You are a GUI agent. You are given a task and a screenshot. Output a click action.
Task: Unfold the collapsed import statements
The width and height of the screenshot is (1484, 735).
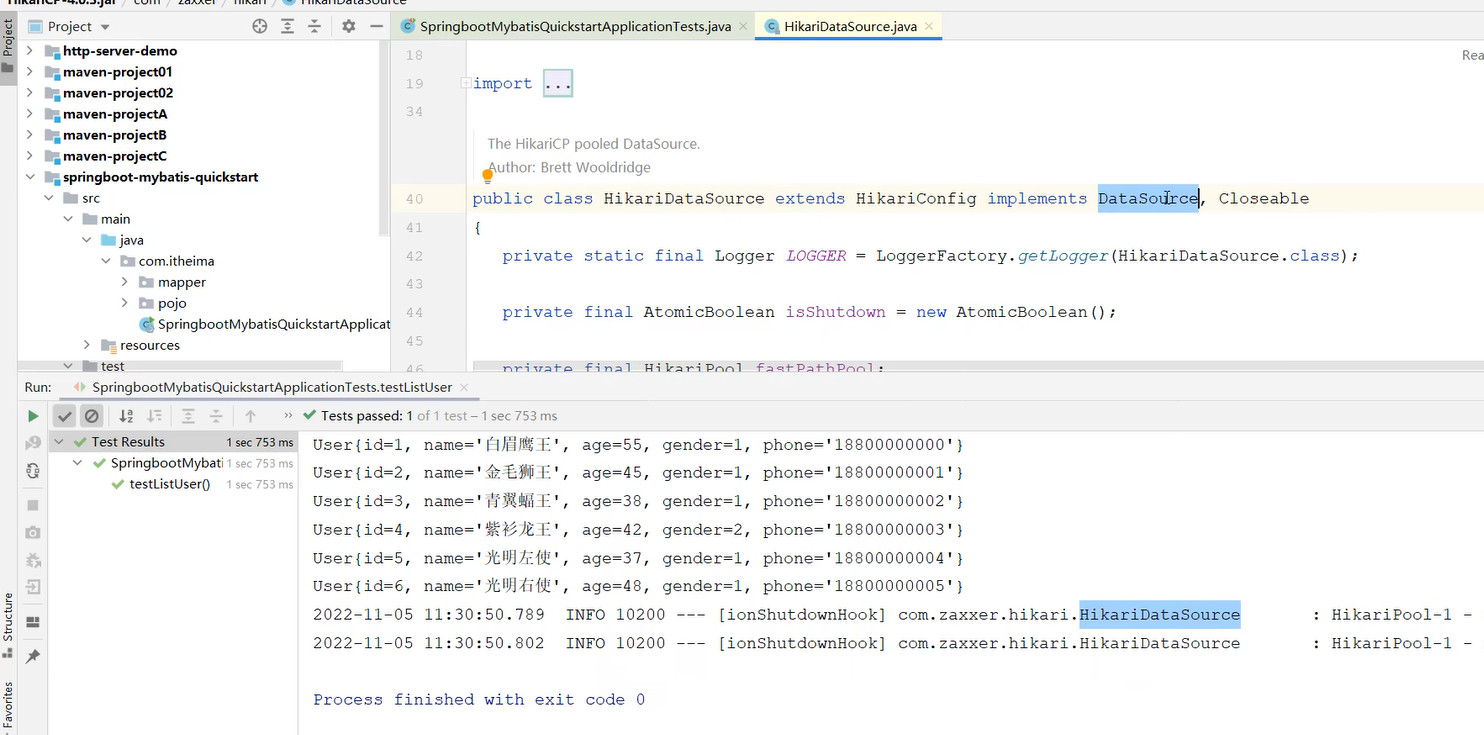pyautogui.click(x=558, y=83)
